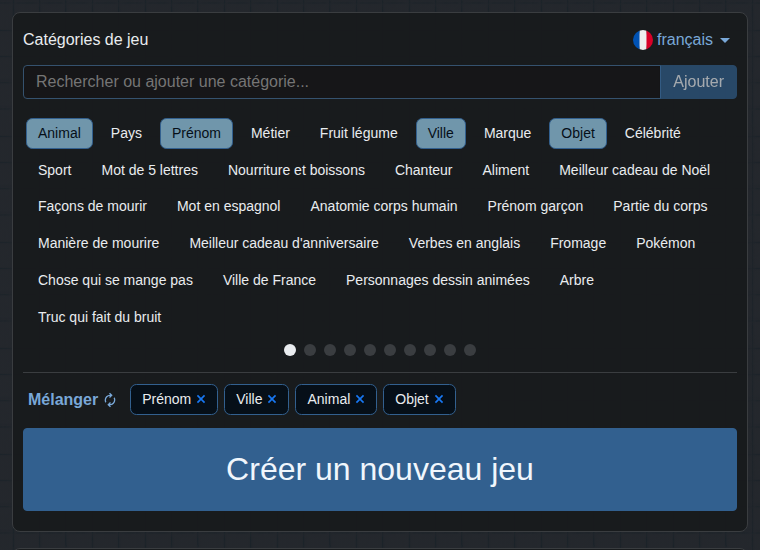760x550 pixels.
Task: Go to the last pagination dot
Action: tap(470, 350)
